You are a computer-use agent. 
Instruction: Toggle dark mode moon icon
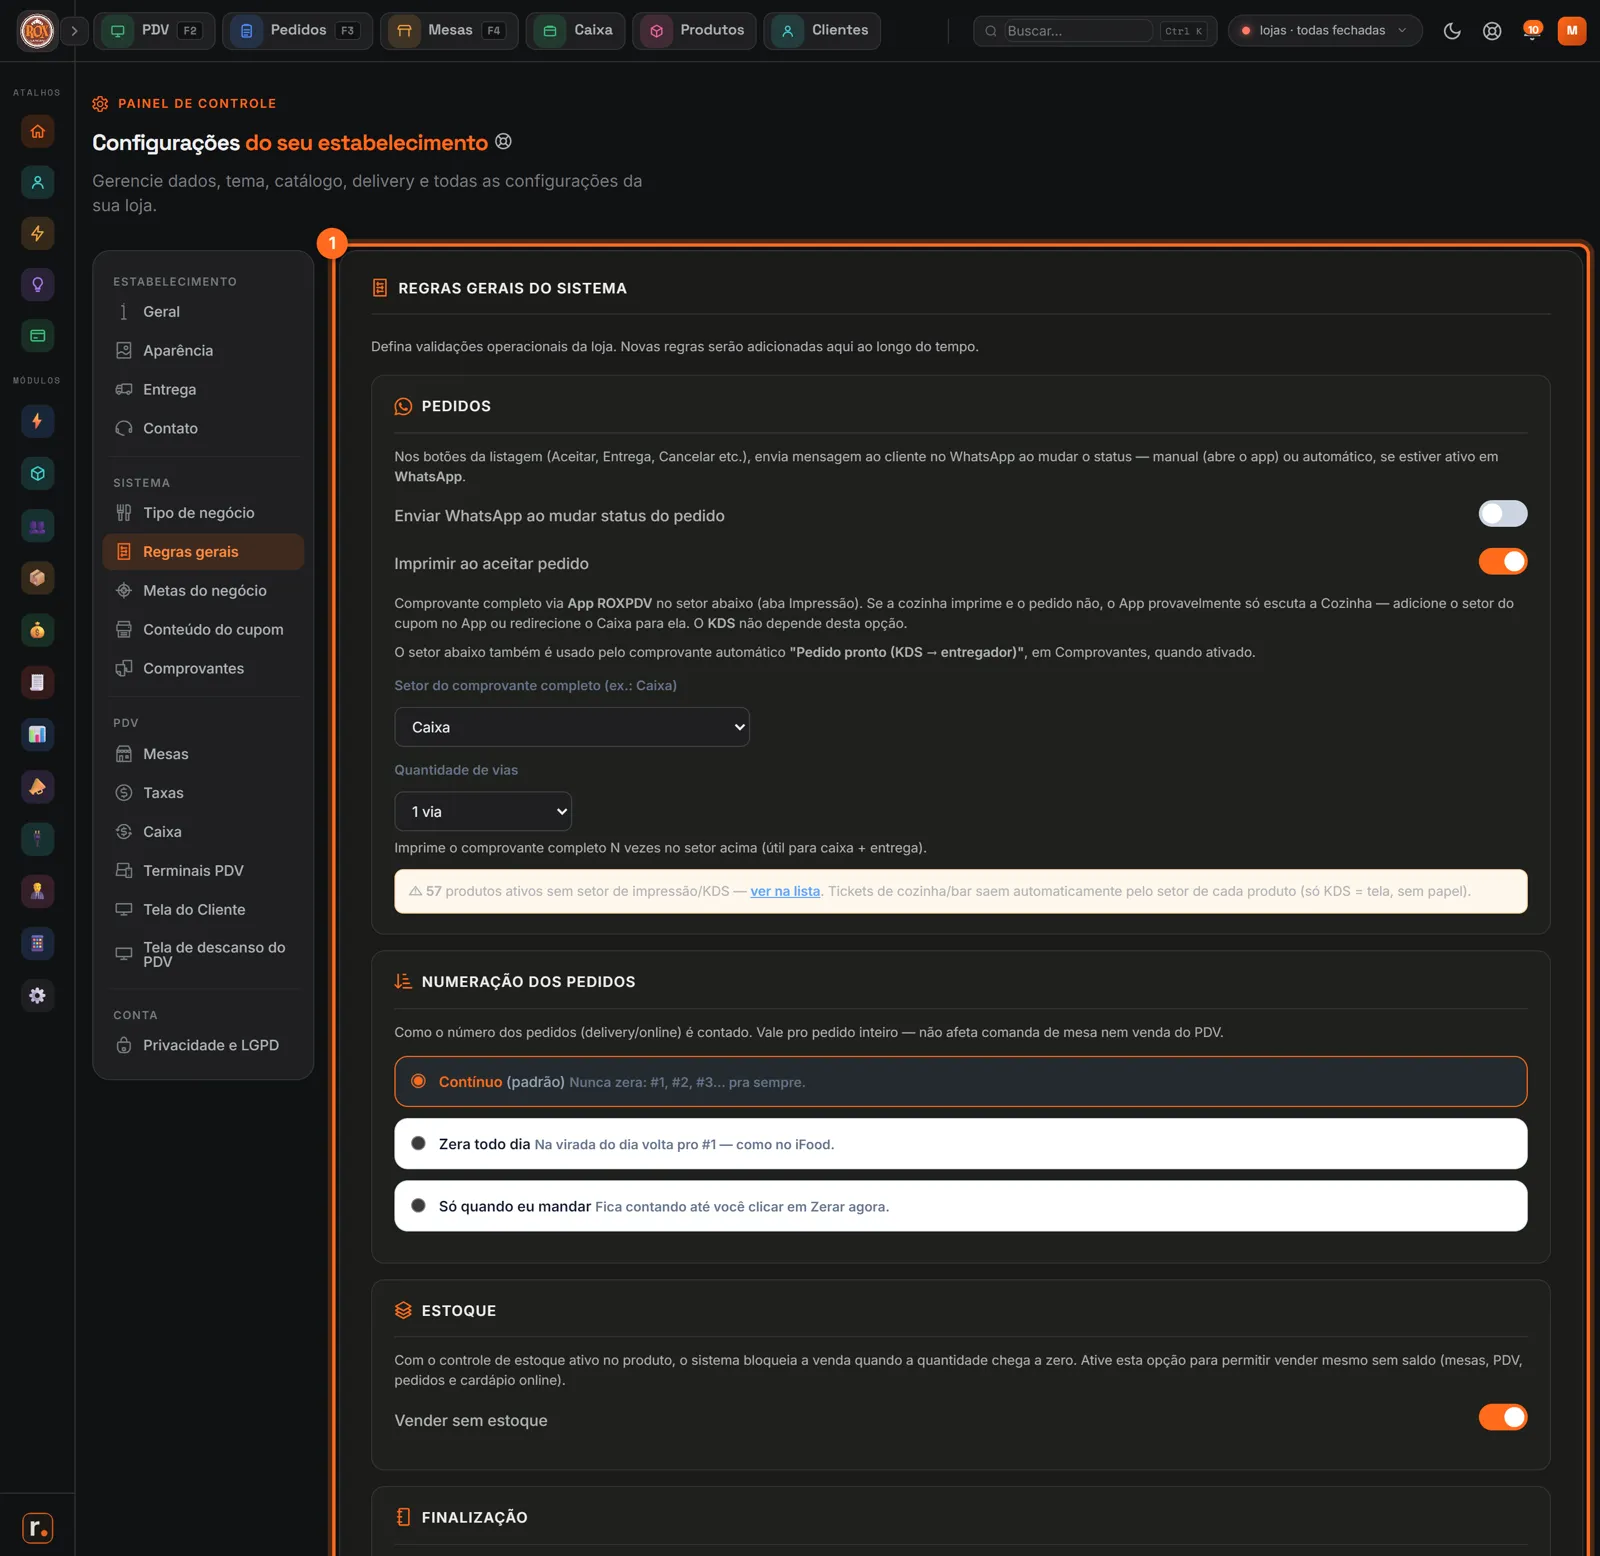[x=1452, y=31]
